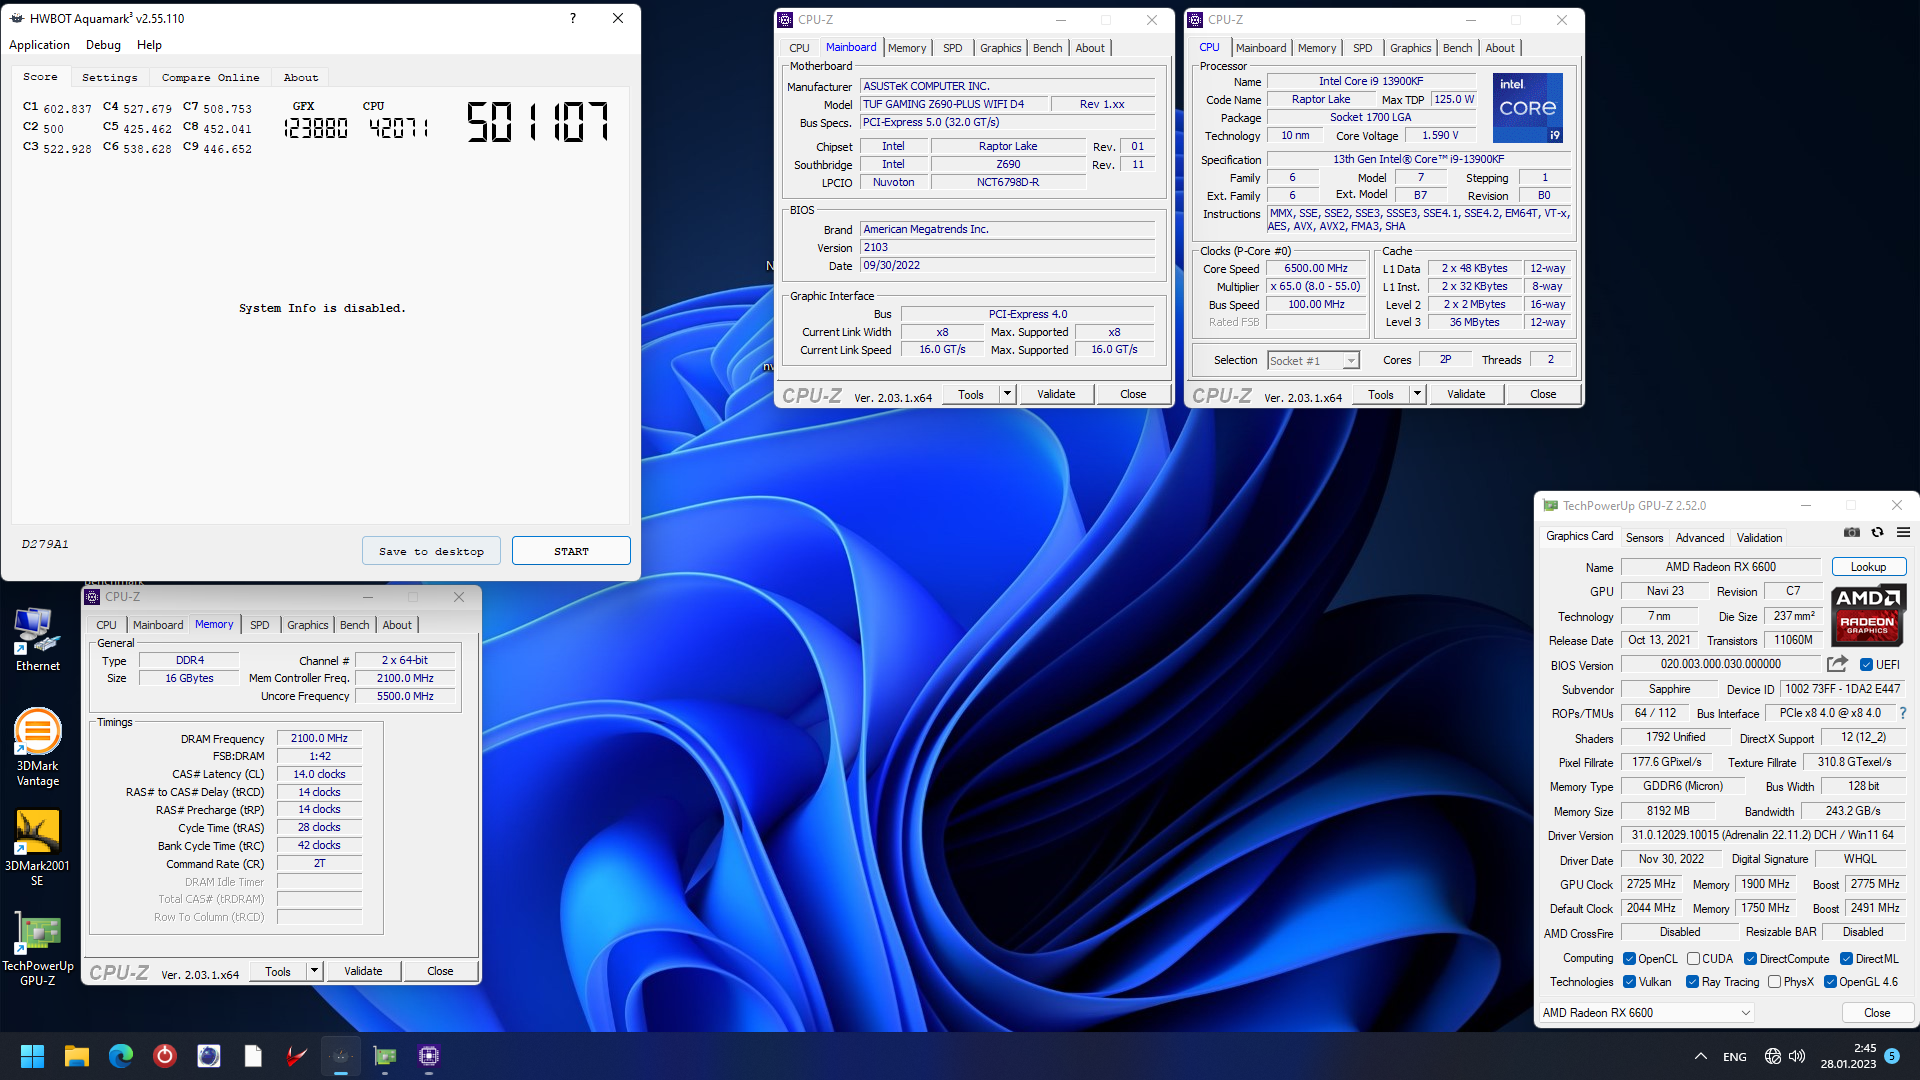Take GPU-Z screenshot with camera icon

click(1852, 533)
